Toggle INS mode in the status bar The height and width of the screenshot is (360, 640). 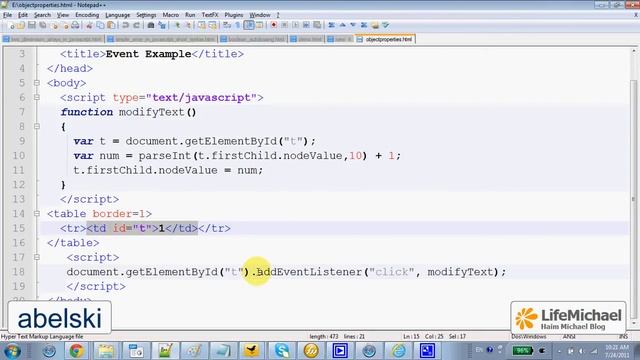623,336
